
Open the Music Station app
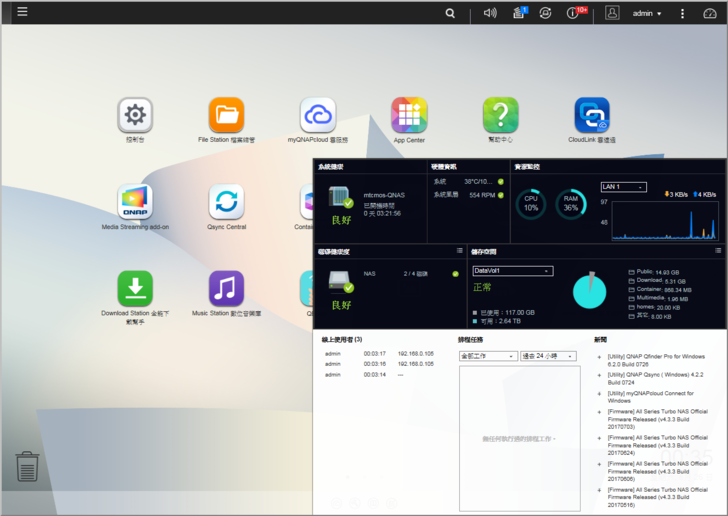(226, 289)
